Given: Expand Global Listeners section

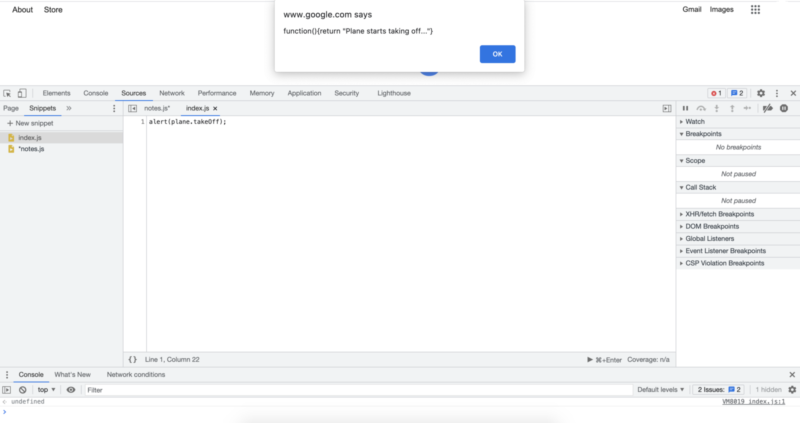Looking at the screenshot, I should point(738,239).
